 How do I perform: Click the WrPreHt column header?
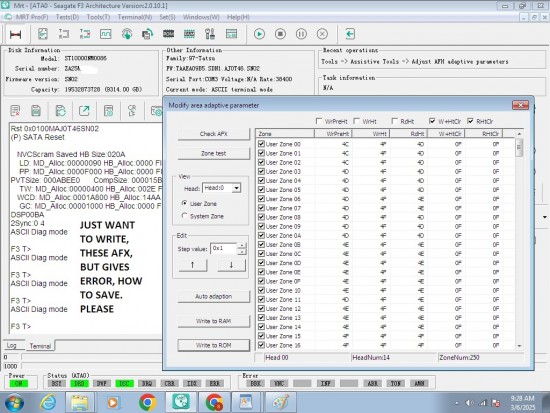pos(333,134)
